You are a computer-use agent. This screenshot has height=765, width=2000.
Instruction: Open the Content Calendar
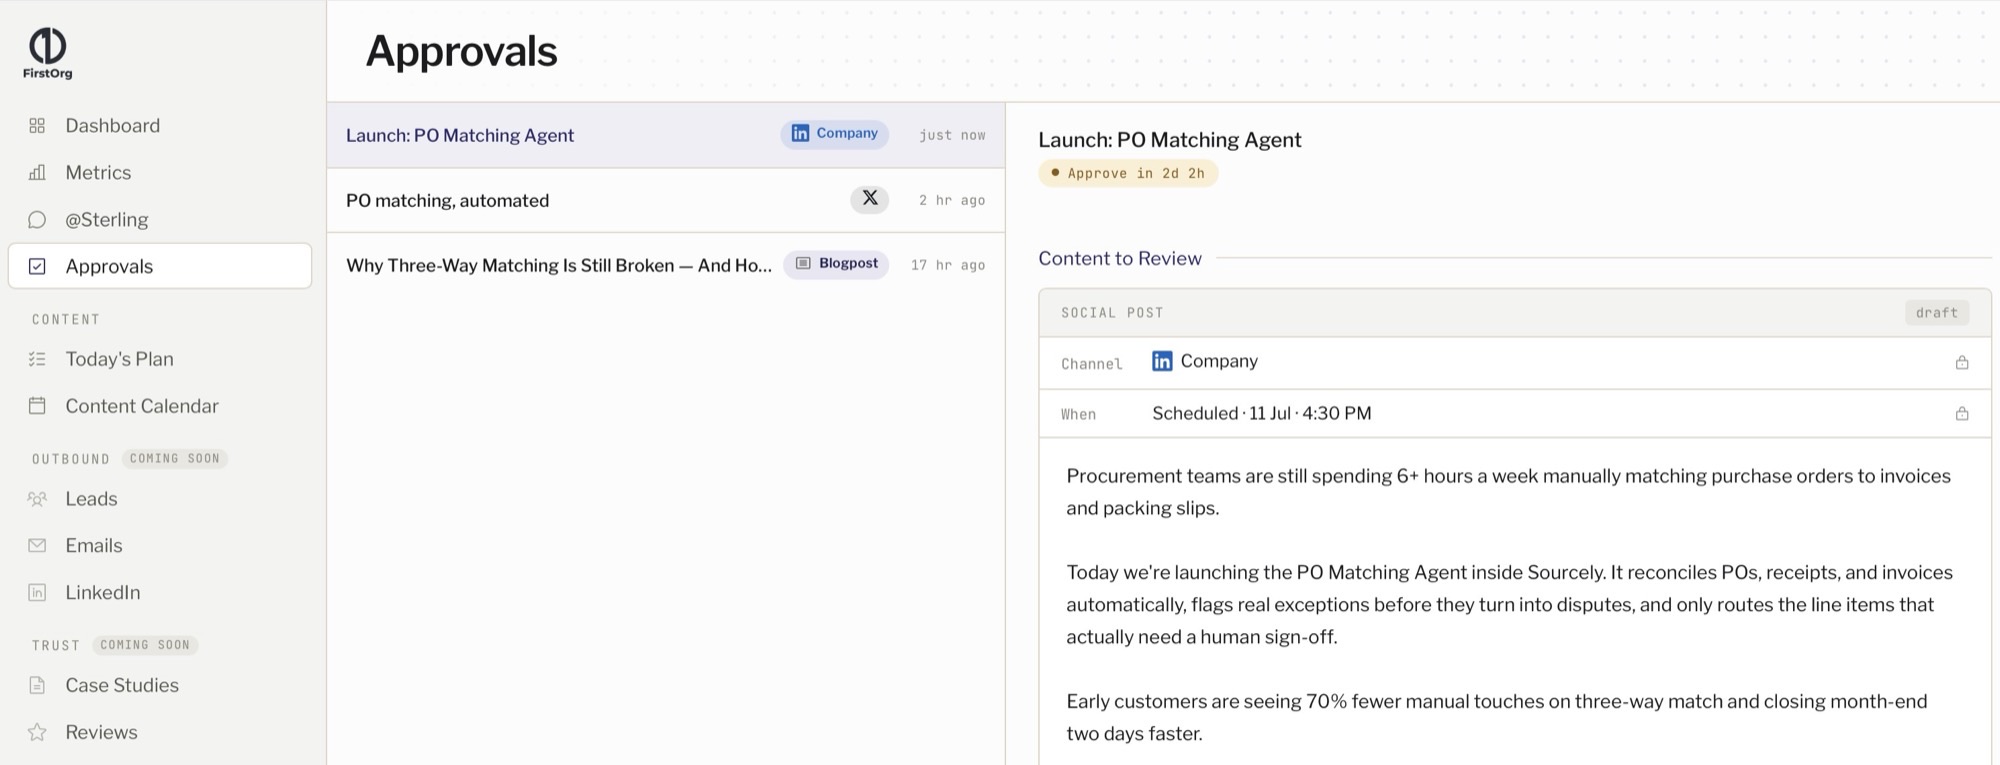pyautogui.click(x=160, y=406)
